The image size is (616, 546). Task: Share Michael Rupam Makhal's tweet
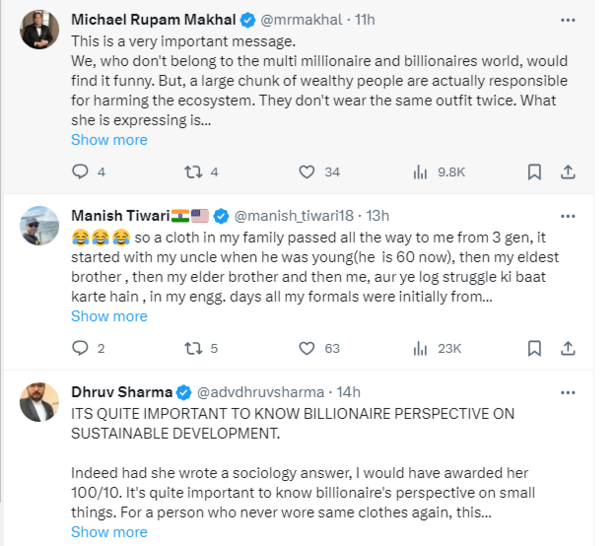coord(567,172)
